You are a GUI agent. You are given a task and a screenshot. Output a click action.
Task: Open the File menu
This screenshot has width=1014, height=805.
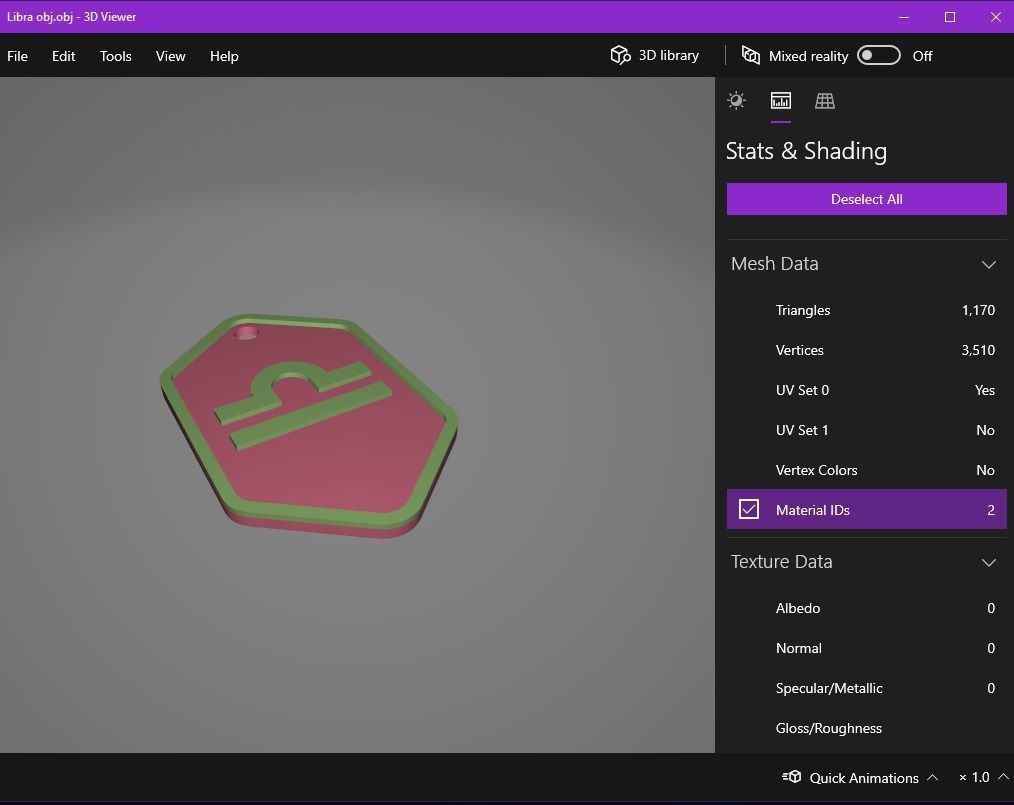pyautogui.click(x=17, y=56)
